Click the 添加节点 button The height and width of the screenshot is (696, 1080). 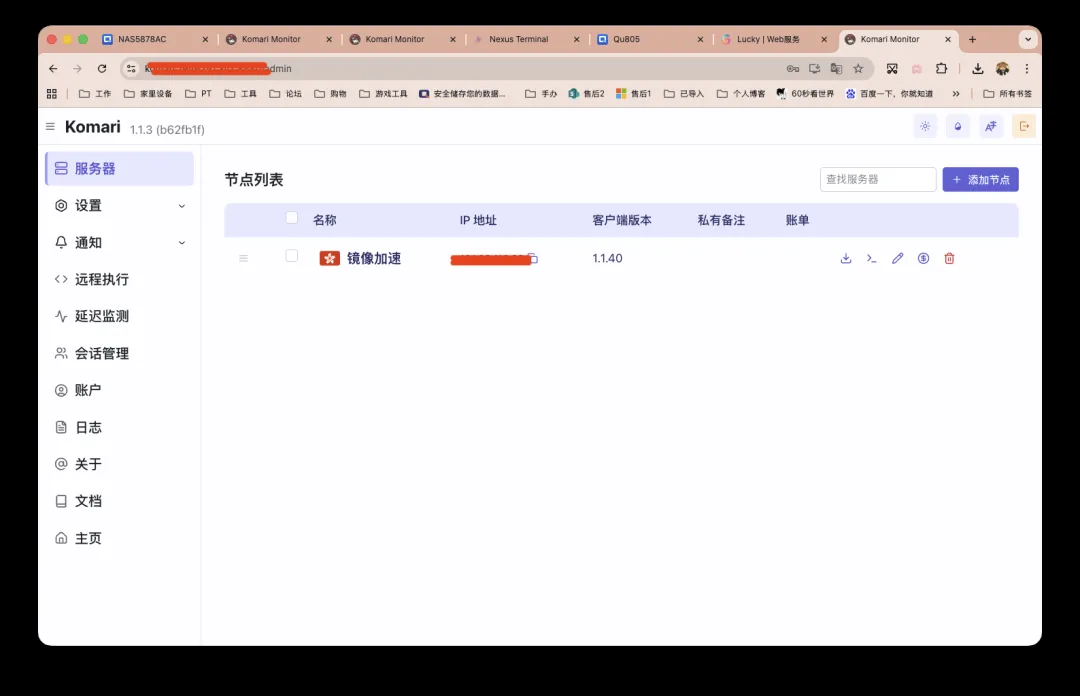(x=980, y=180)
